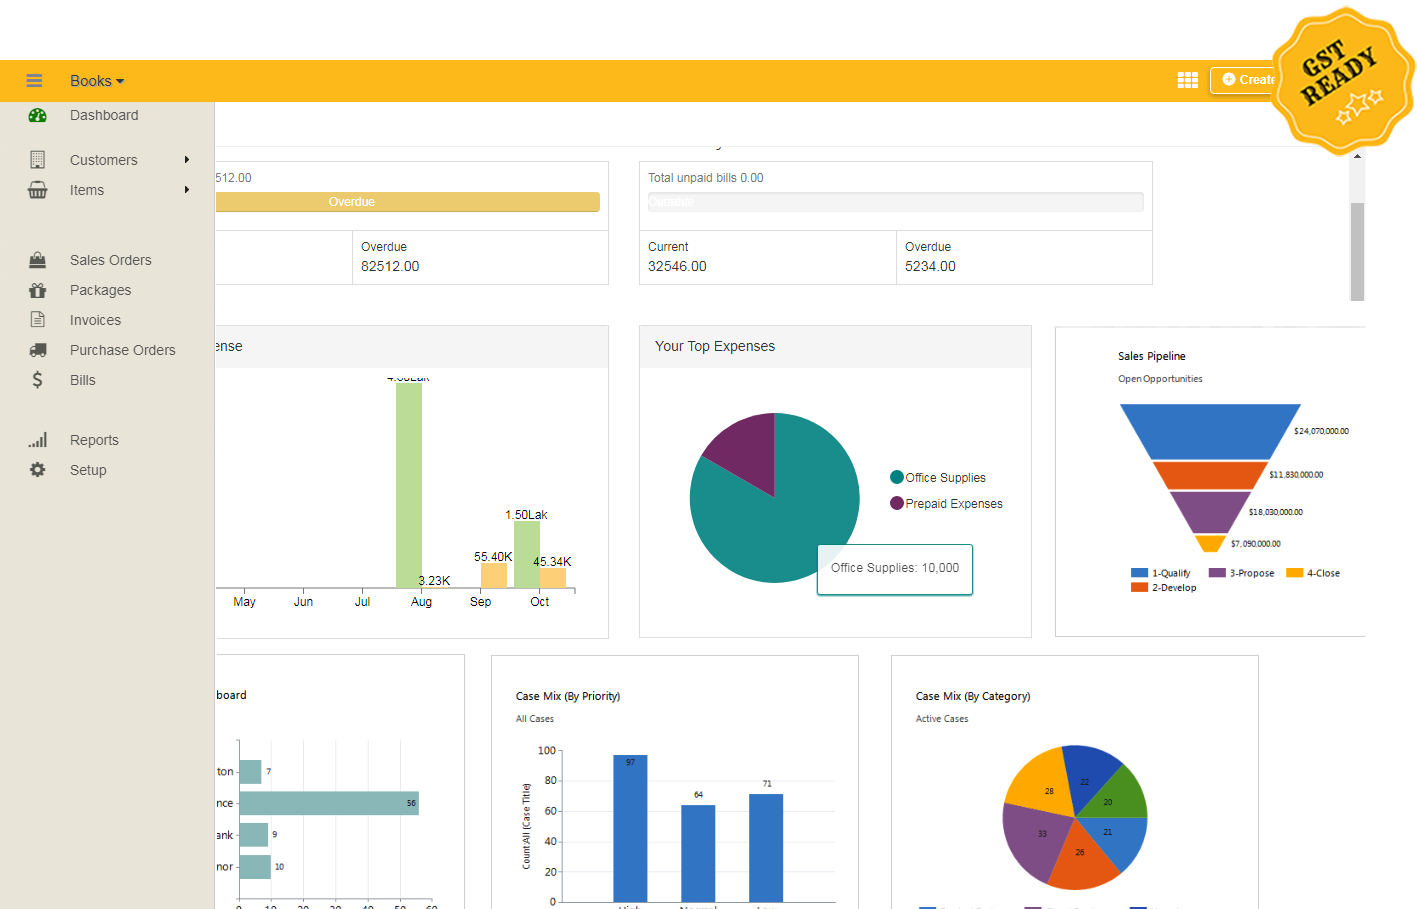Screen dimensions: 1417x909
Task: Open Reports in sidebar
Action: (94, 440)
